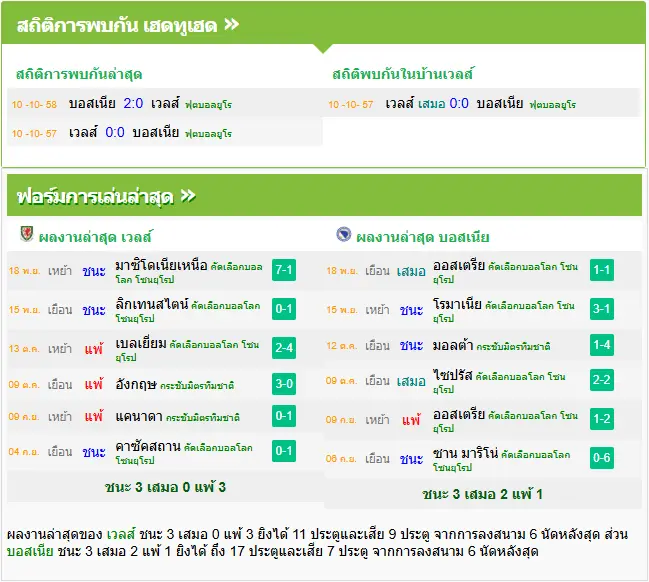Open the ฟอร์มการเล่นล่าสุด header

point(324,195)
